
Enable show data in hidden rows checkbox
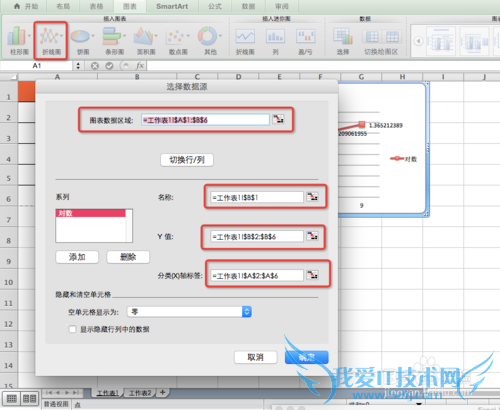pos(72,329)
